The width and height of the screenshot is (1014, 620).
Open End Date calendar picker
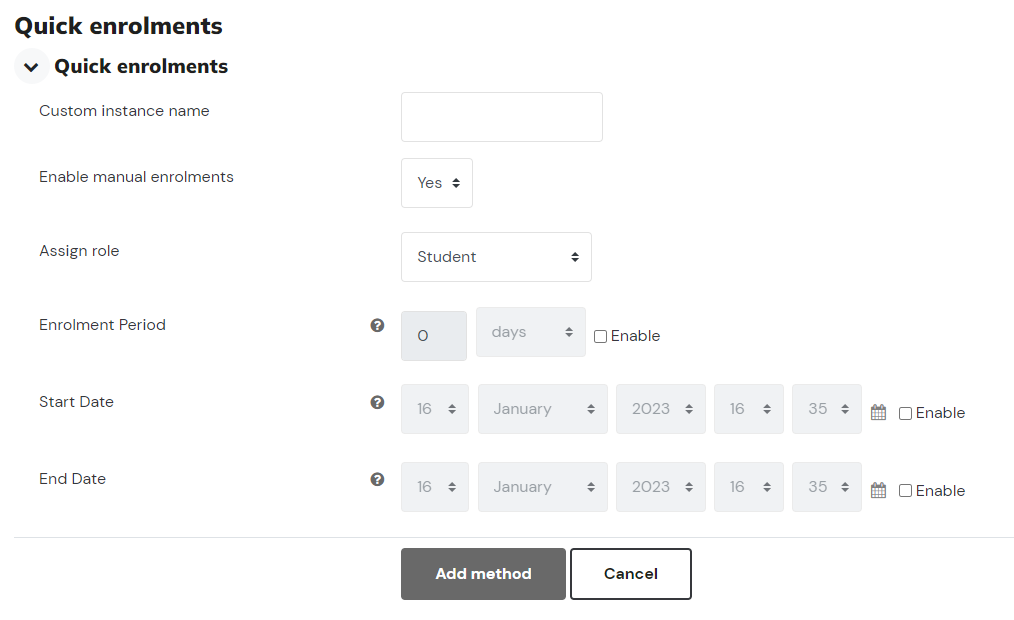click(x=878, y=490)
